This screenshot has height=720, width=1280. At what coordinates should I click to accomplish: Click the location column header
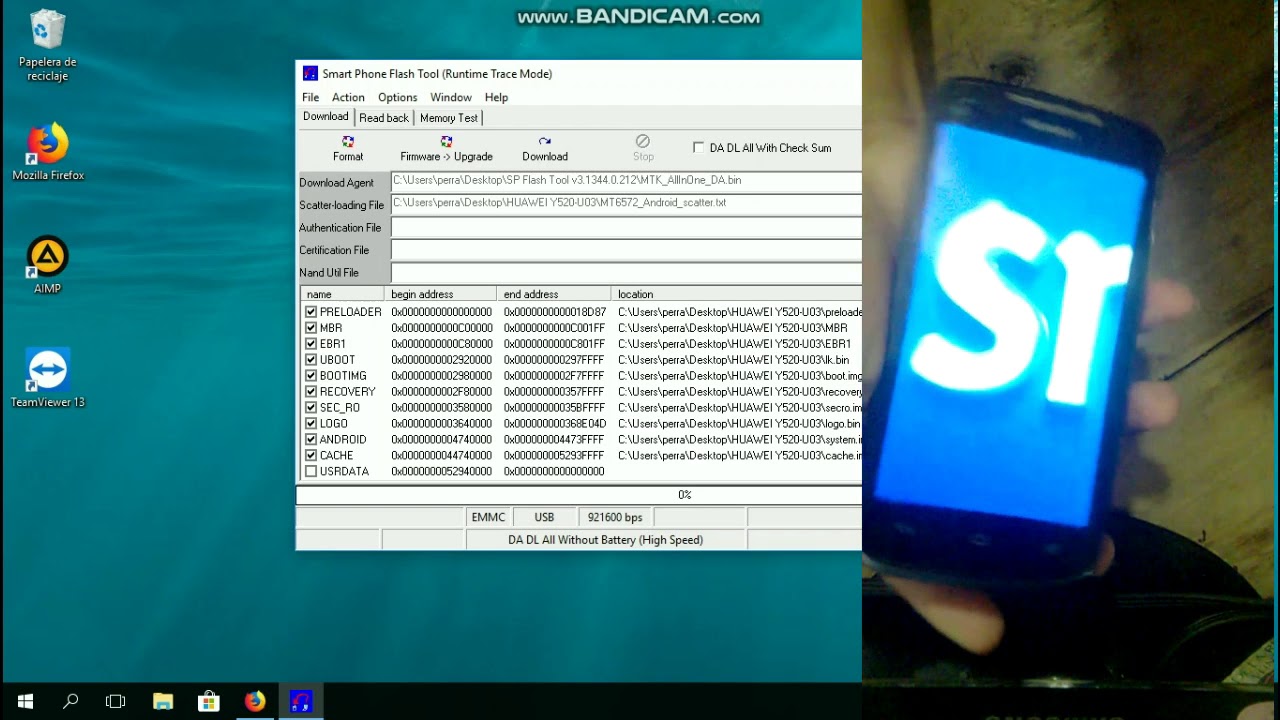pos(736,294)
